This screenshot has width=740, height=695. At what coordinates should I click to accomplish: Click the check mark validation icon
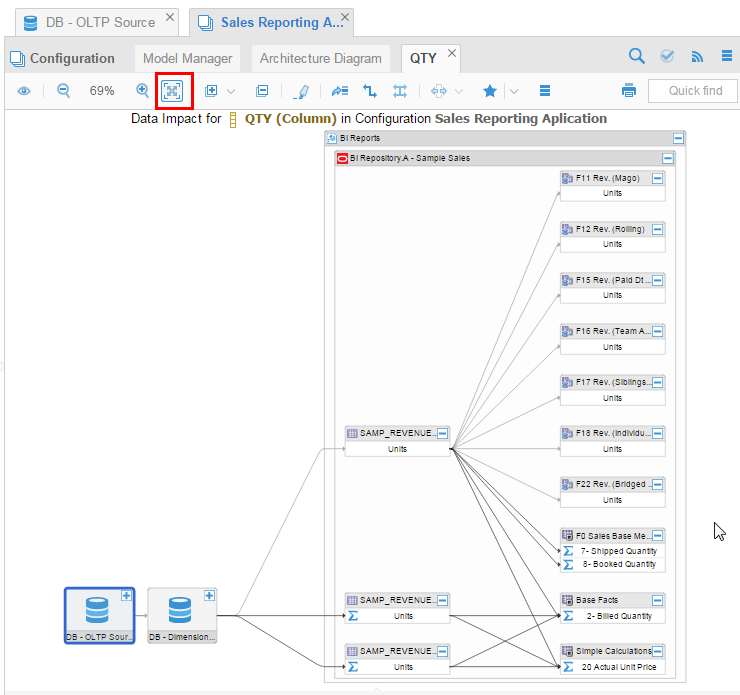tap(667, 56)
